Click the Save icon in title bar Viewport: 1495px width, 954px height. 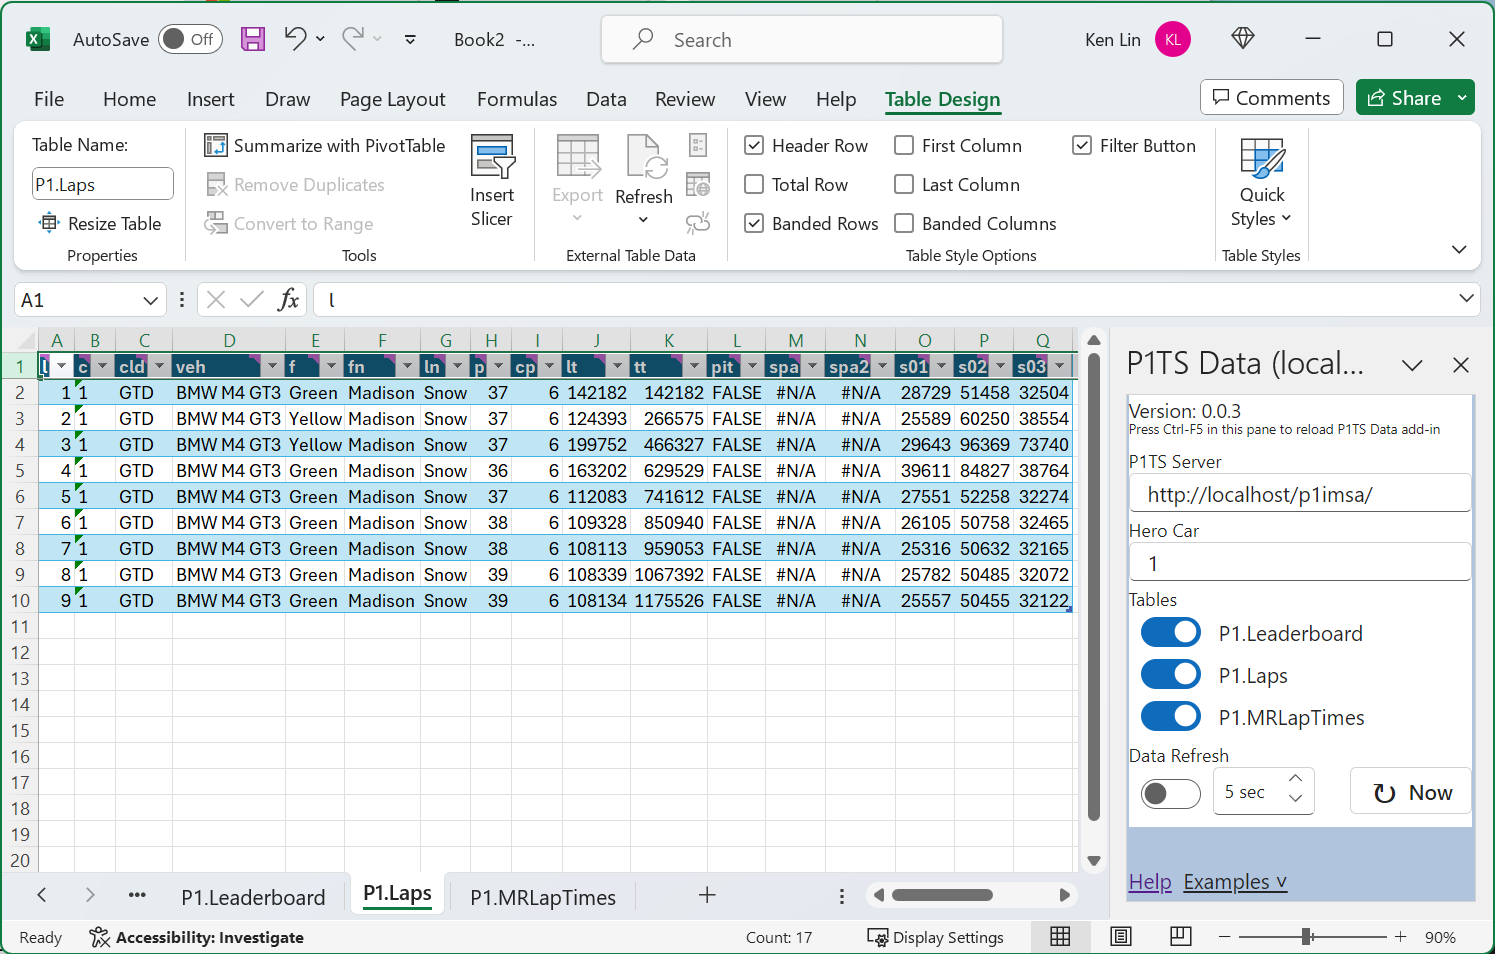[253, 39]
